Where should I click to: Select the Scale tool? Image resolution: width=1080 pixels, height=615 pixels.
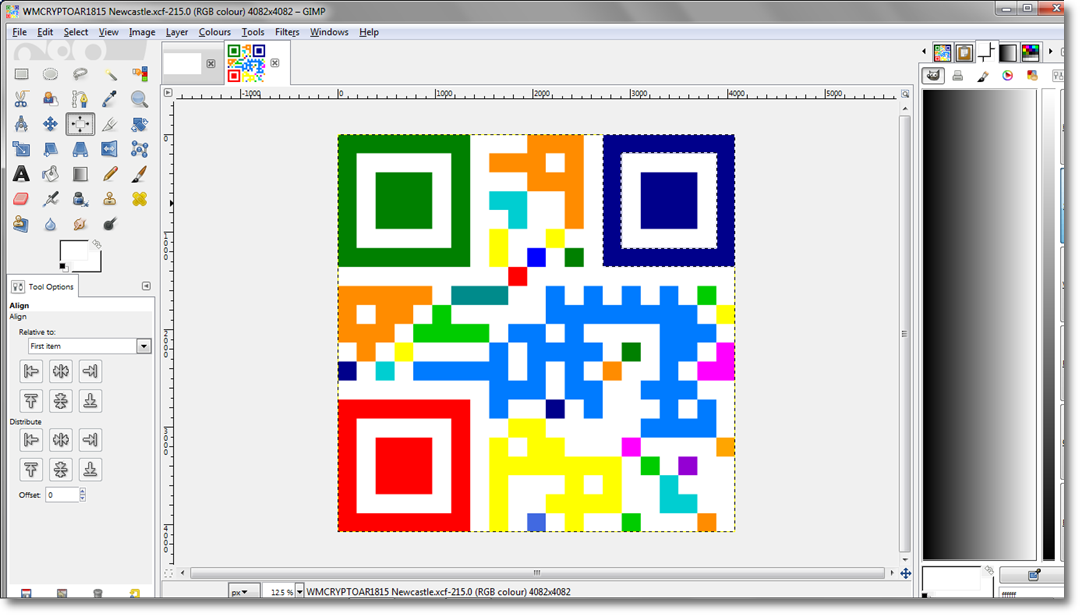click(21, 149)
